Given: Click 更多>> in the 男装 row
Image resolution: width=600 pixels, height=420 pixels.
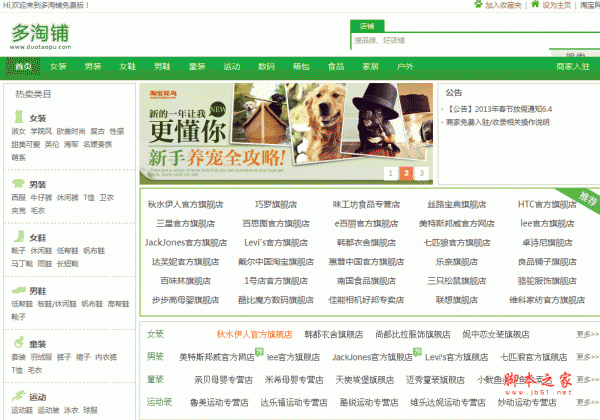Looking at the screenshot, I should tap(587, 357).
